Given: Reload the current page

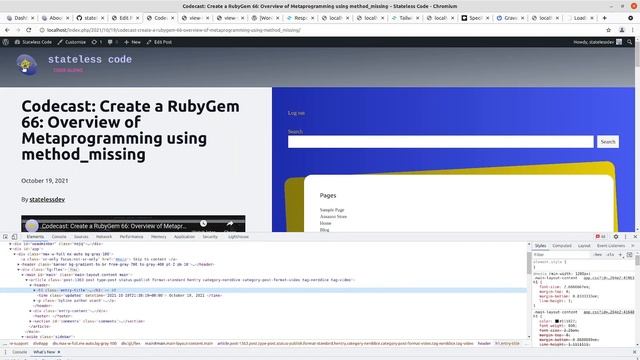Looking at the screenshot, I should (x=29, y=30).
